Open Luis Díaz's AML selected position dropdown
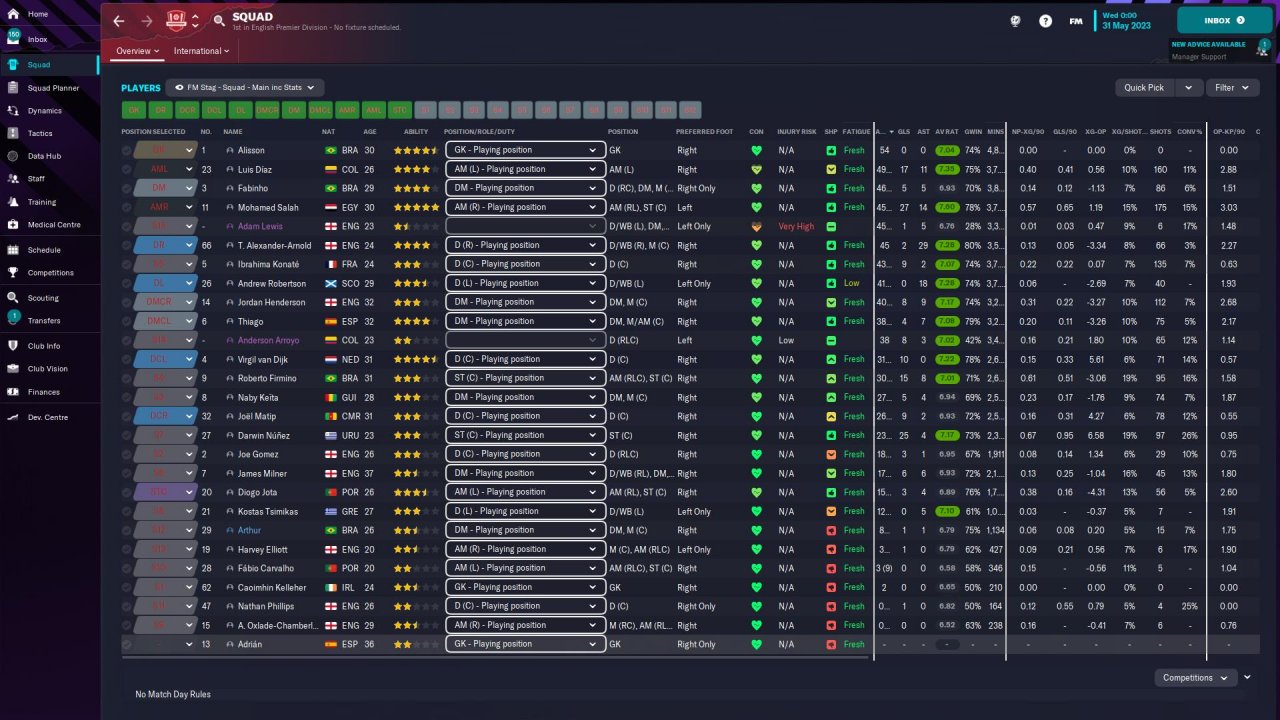Screen dimensions: 1280x720 click(165, 169)
